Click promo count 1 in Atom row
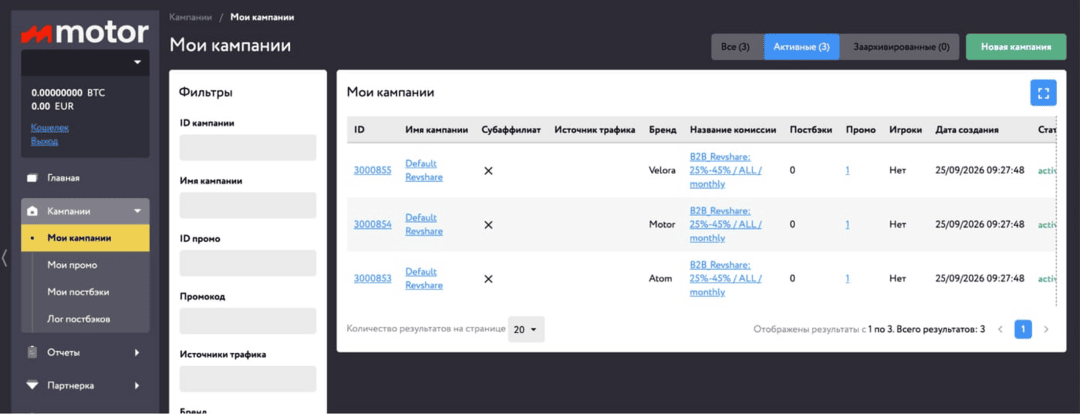Image resolution: width=1080 pixels, height=414 pixels. 847,278
